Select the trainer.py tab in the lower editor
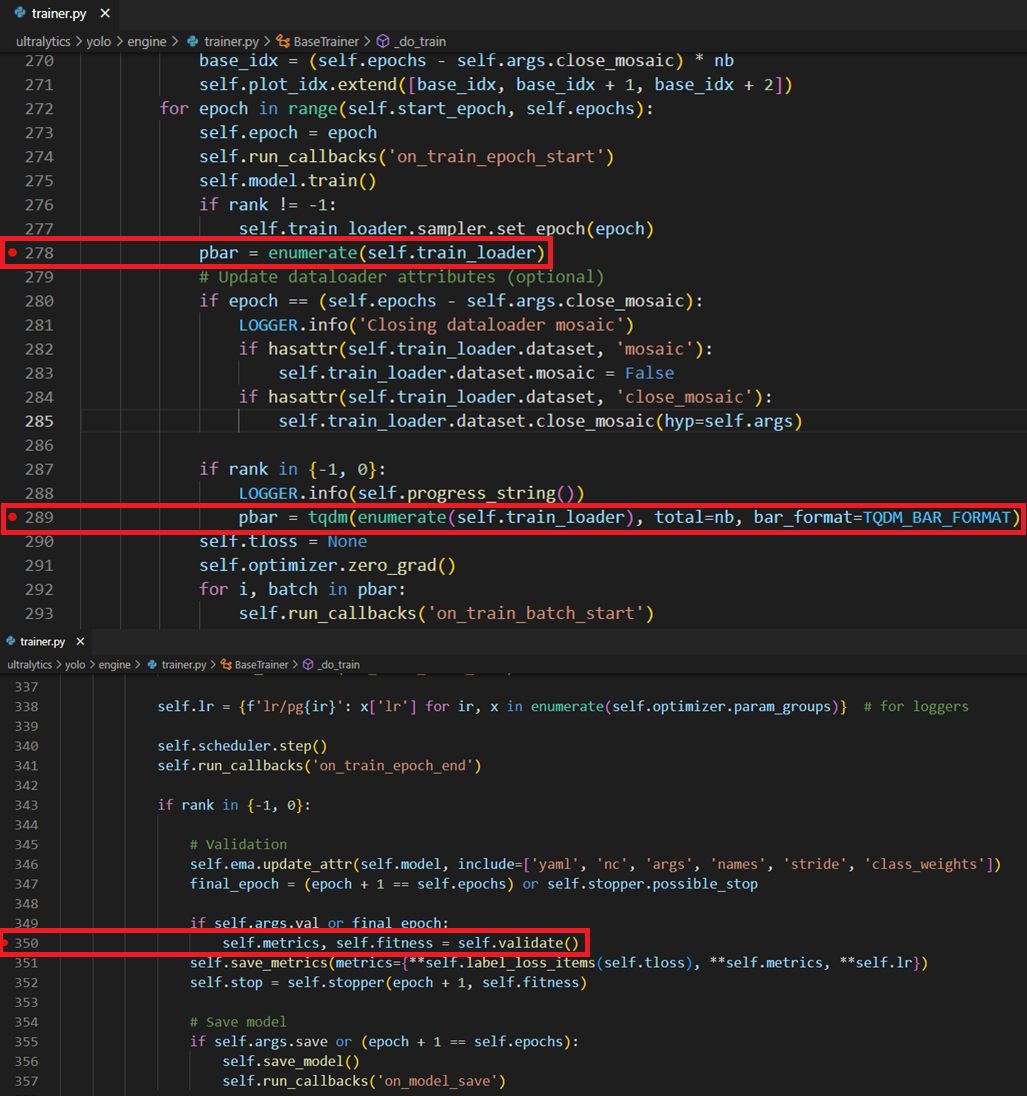Viewport: 1027px width, 1096px height. pyautogui.click(x=43, y=642)
